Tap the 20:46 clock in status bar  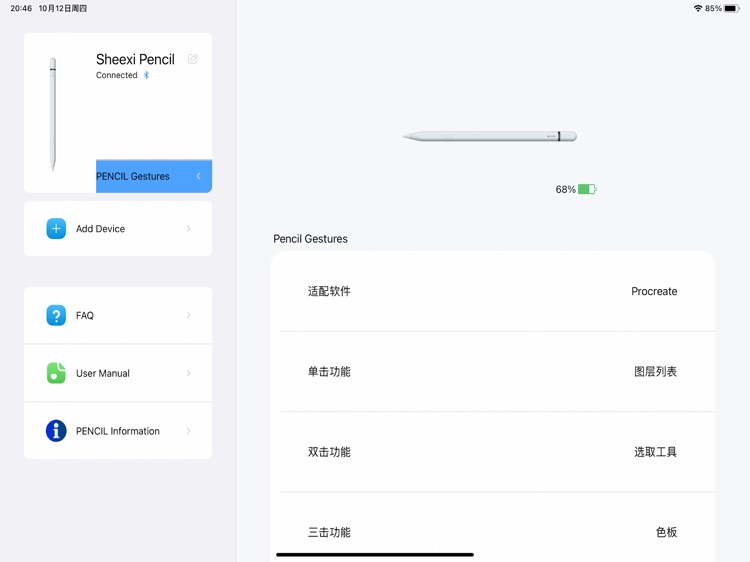tap(21, 8)
